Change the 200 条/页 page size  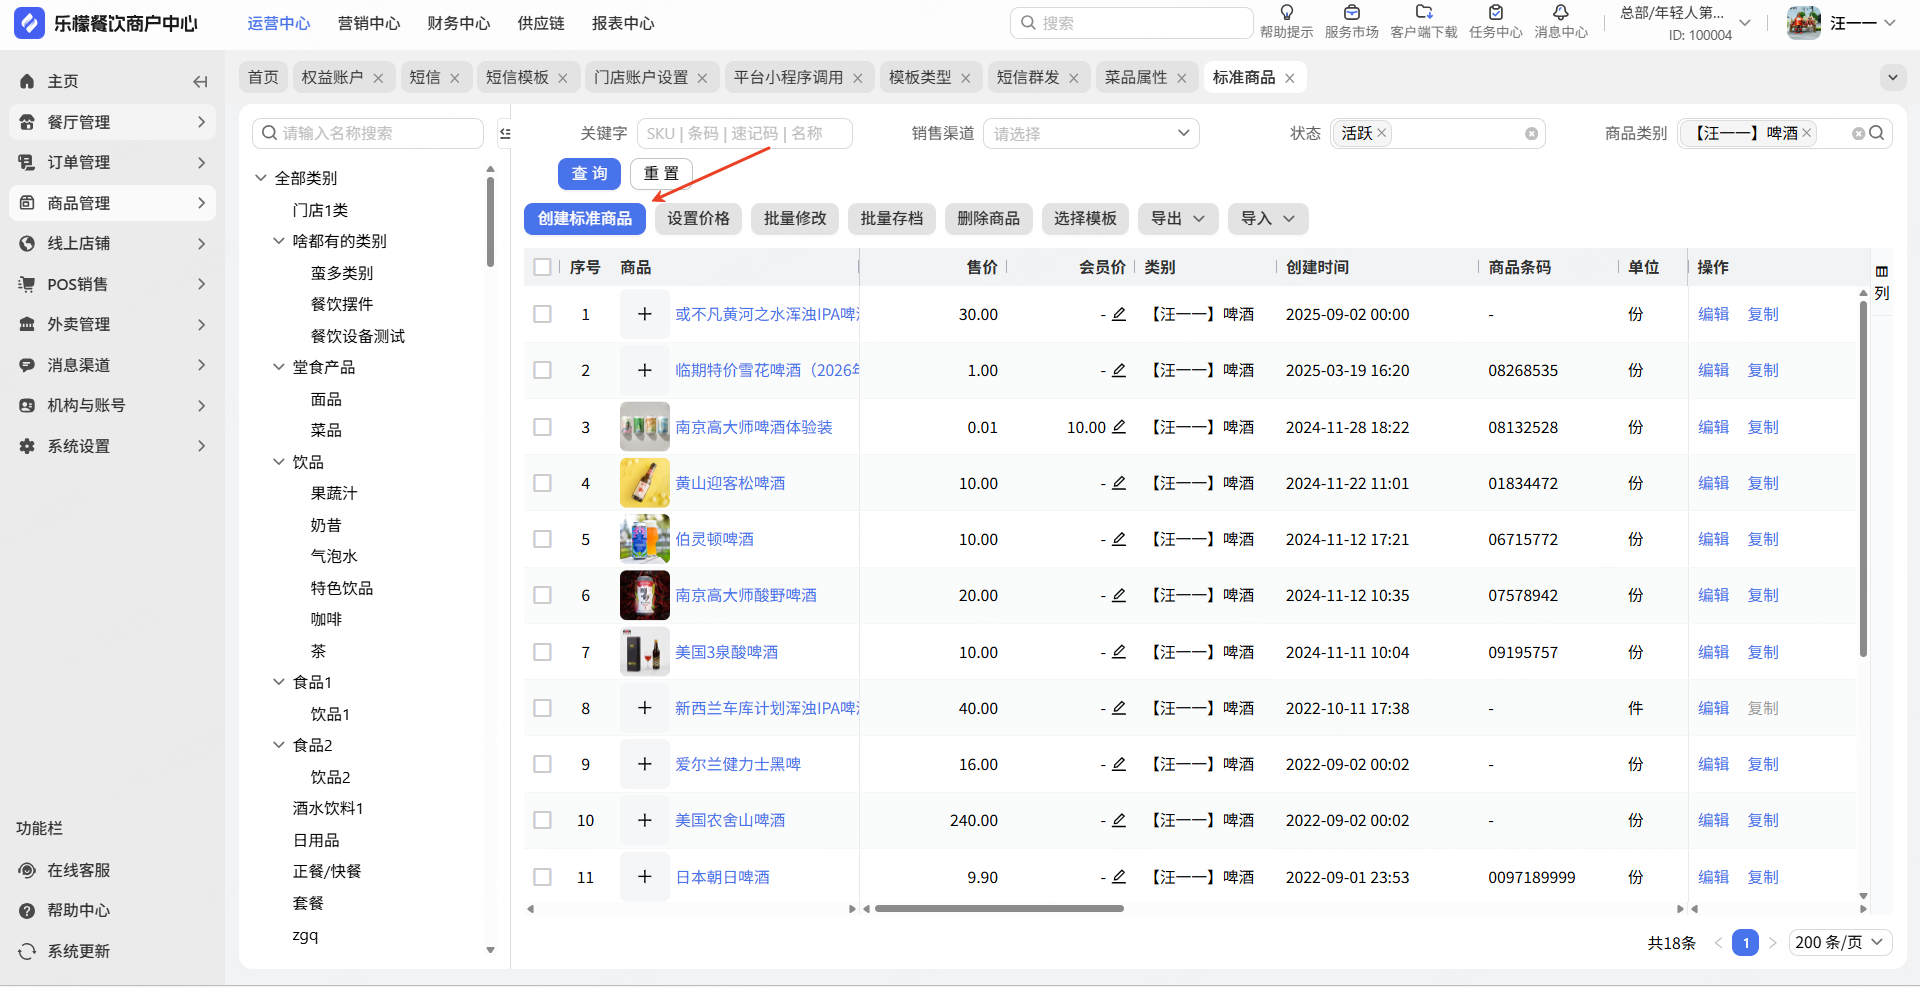(1840, 943)
